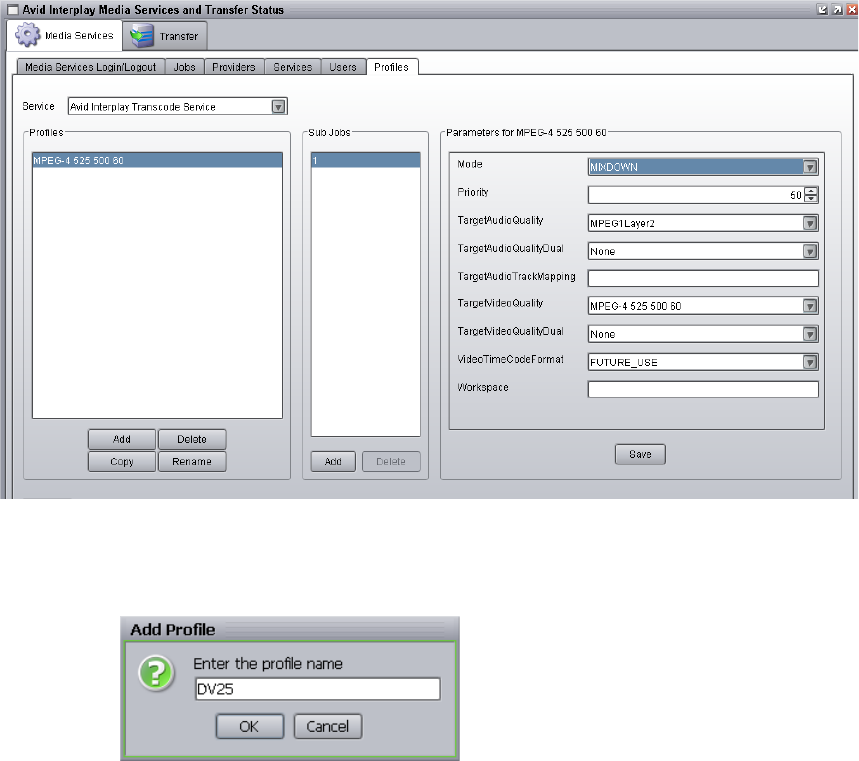Confirm Add Profile dialog with OK

[x=249, y=726]
